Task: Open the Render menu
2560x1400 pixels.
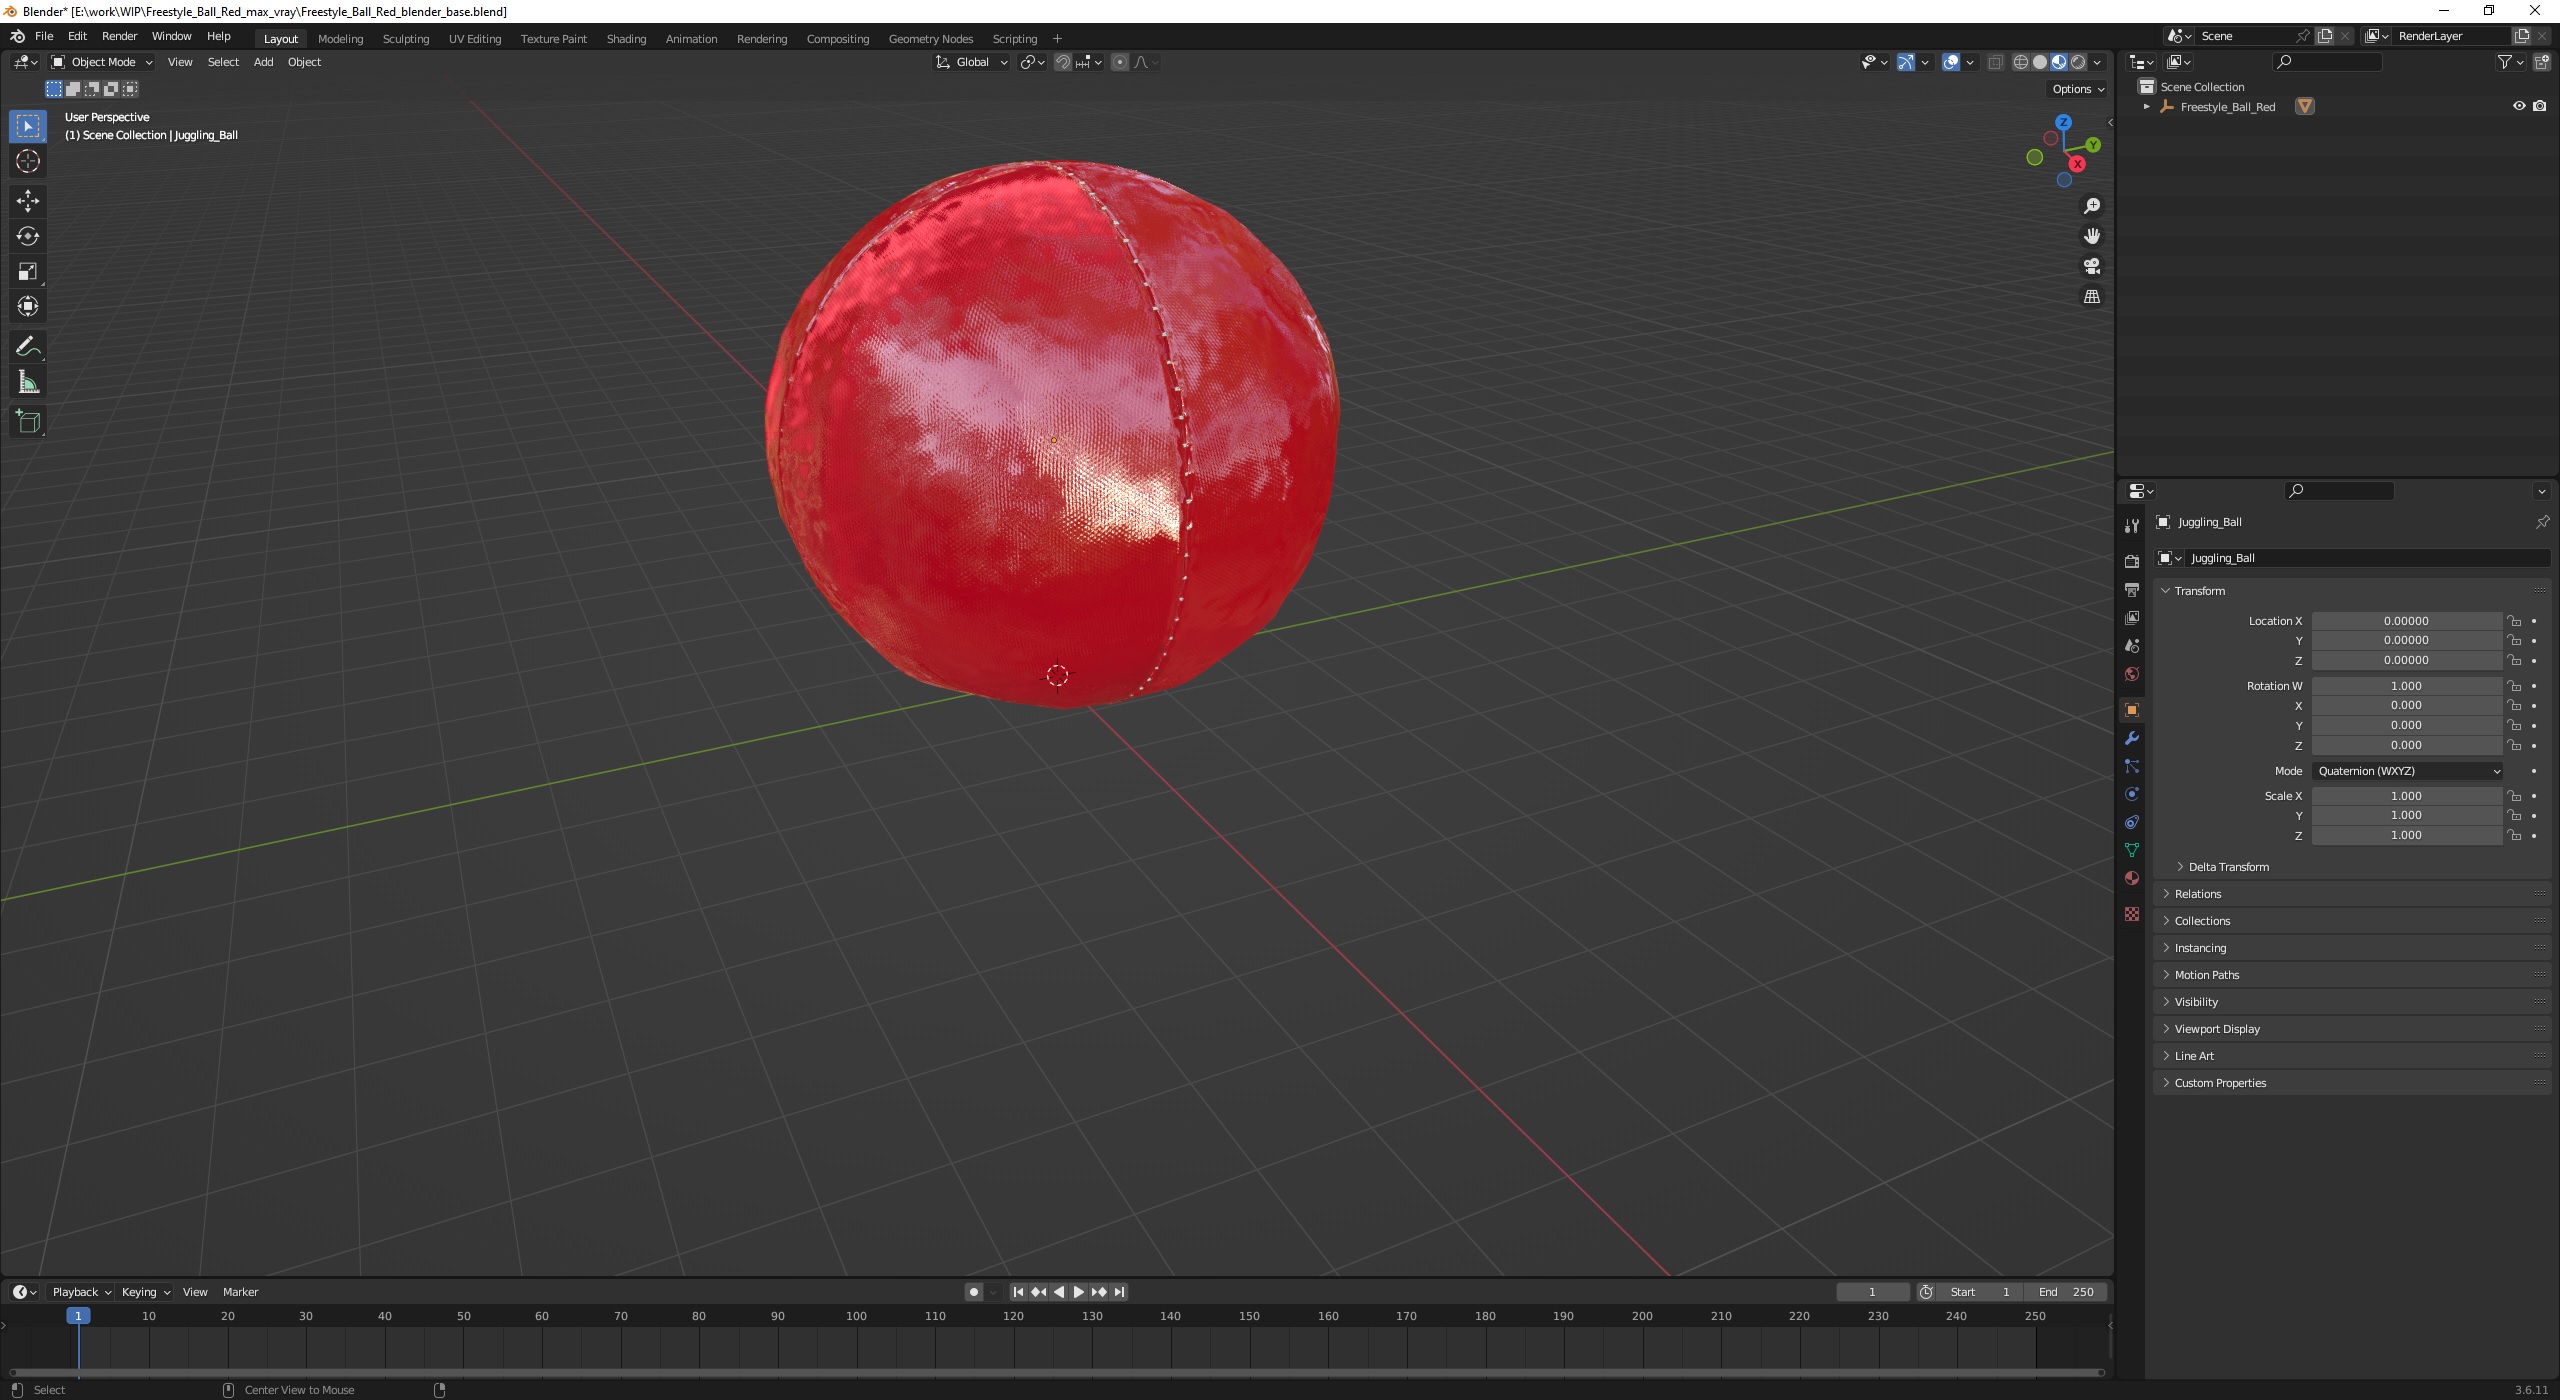Action: pyautogui.click(x=119, y=36)
